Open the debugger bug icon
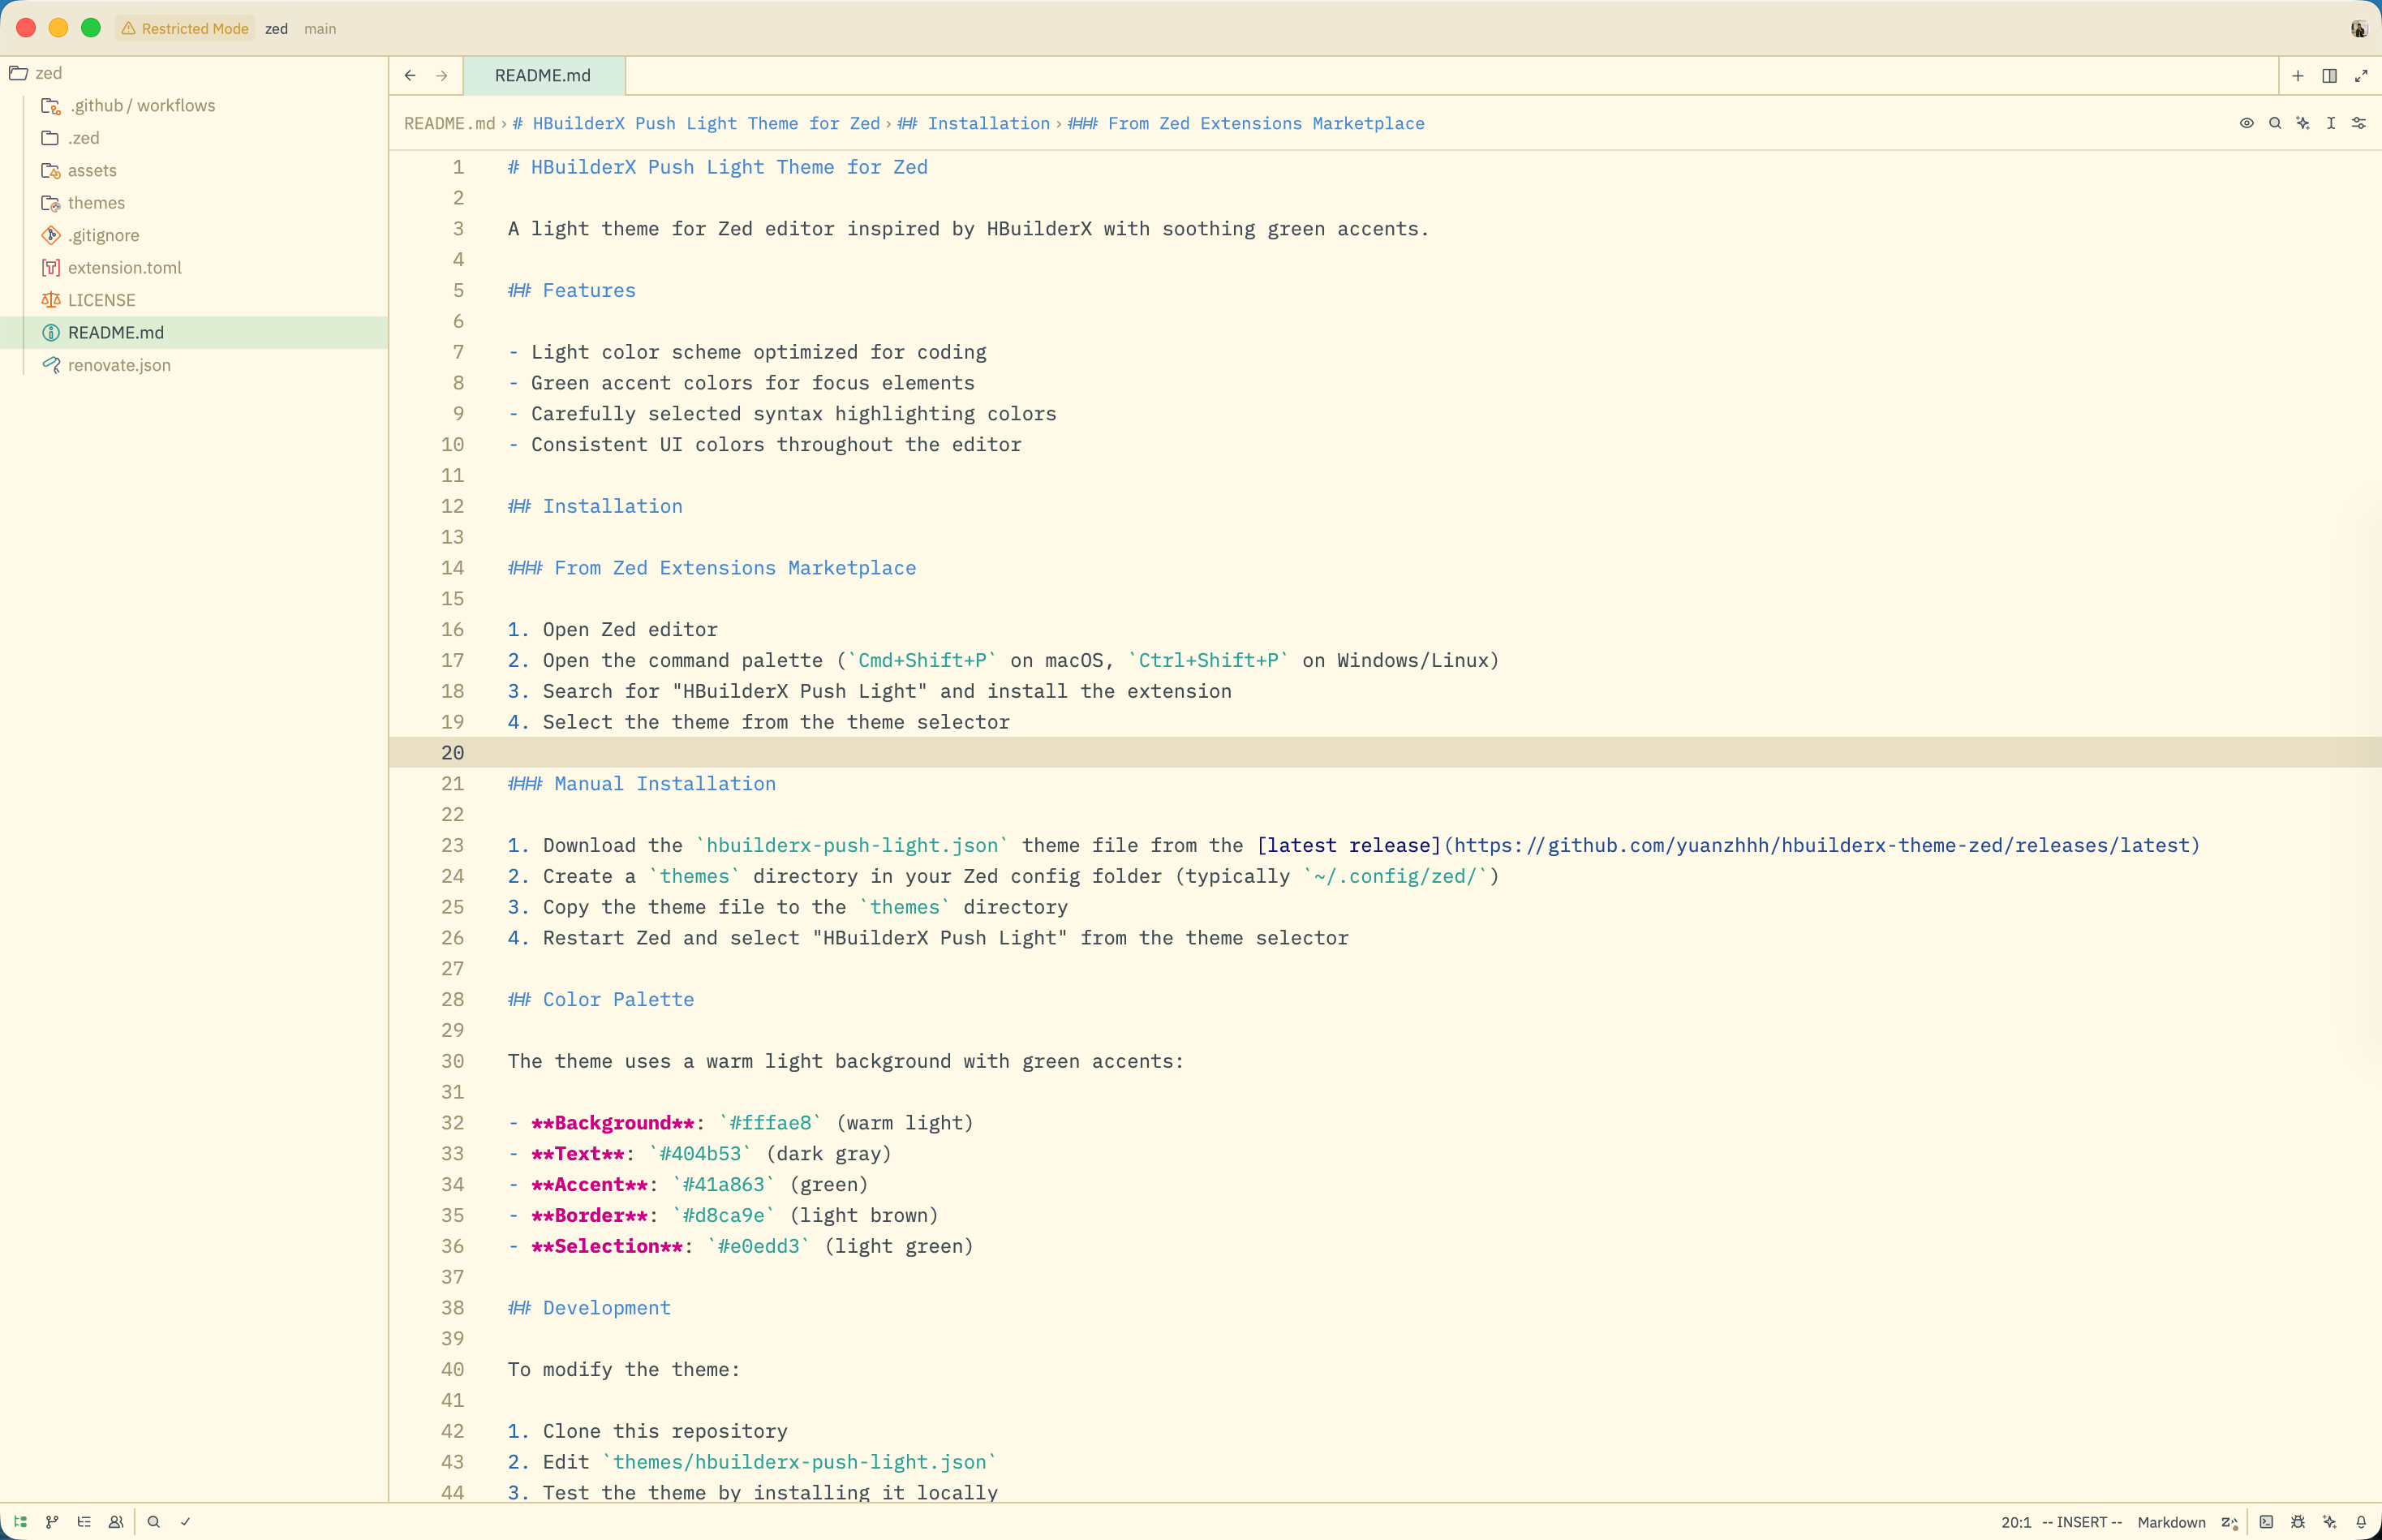The width and height of the screenshot is (2382, 1540). 2298,1521
